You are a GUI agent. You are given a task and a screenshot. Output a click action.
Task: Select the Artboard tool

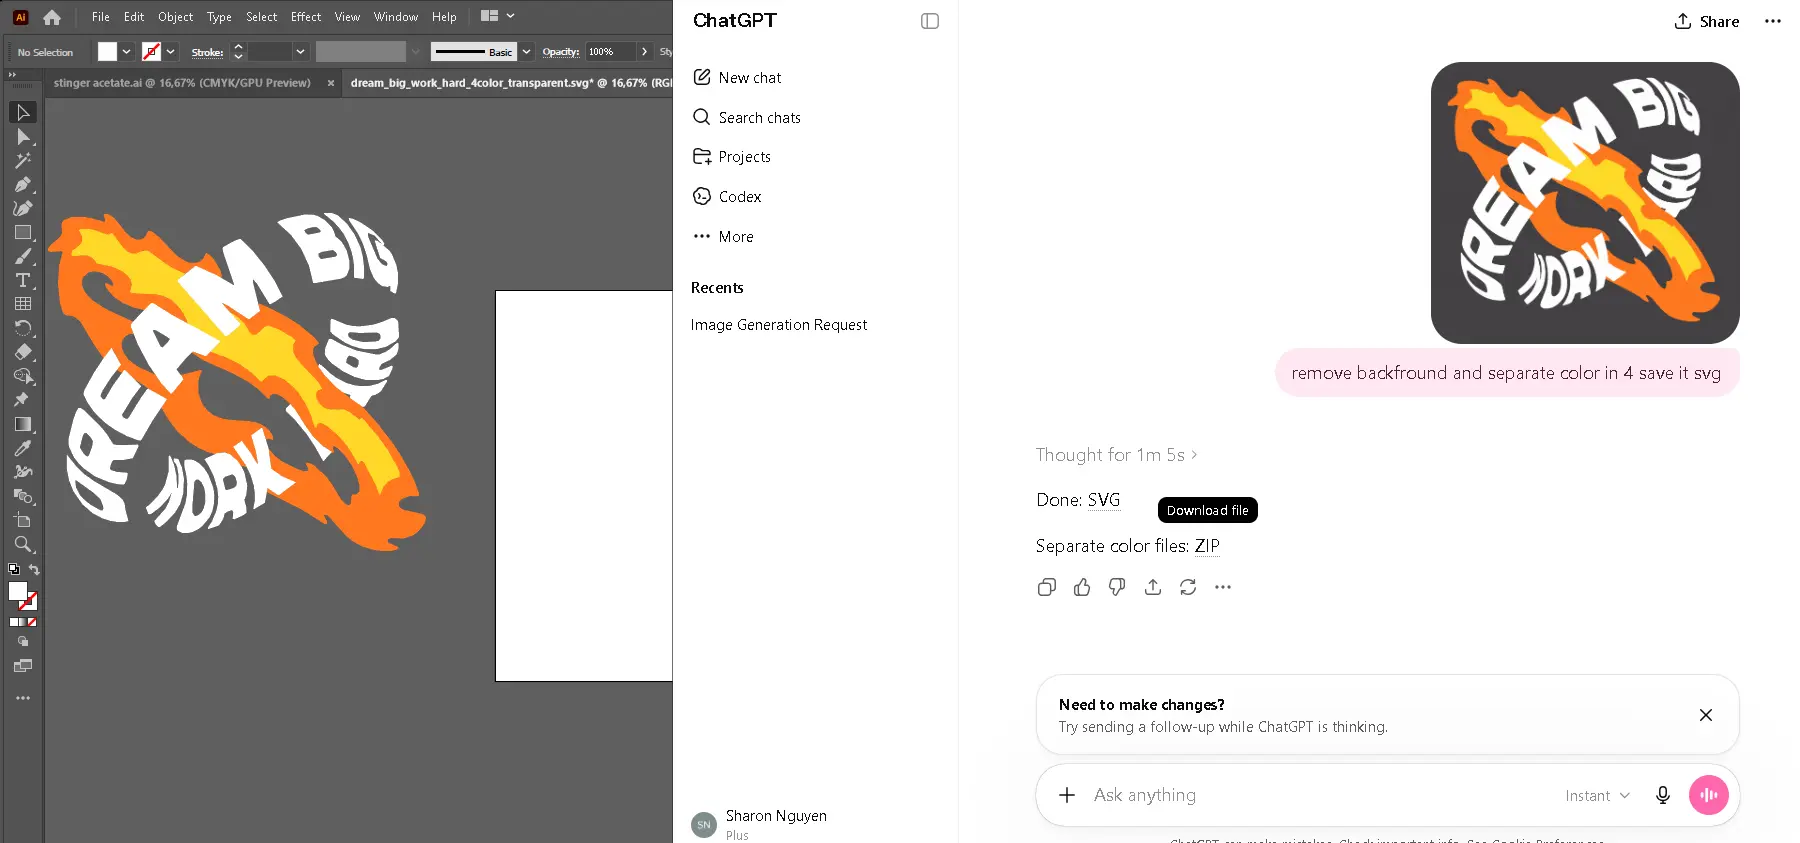[23, 520]
